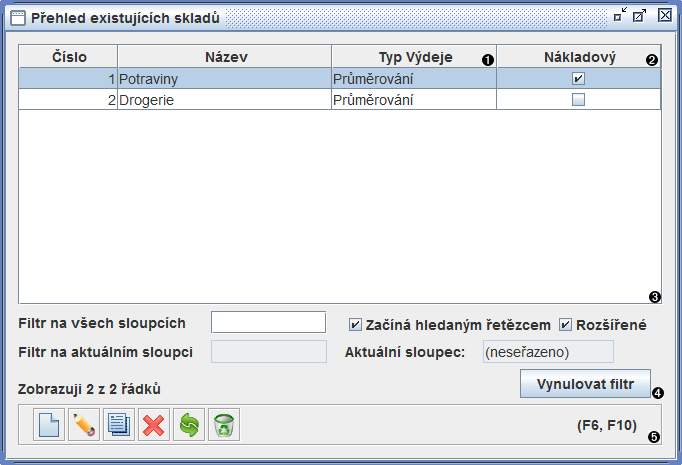The width and height of the screenshot is (682, 465).
Task: Click the window icon beside the title
Action: click(x=18, y=18)
